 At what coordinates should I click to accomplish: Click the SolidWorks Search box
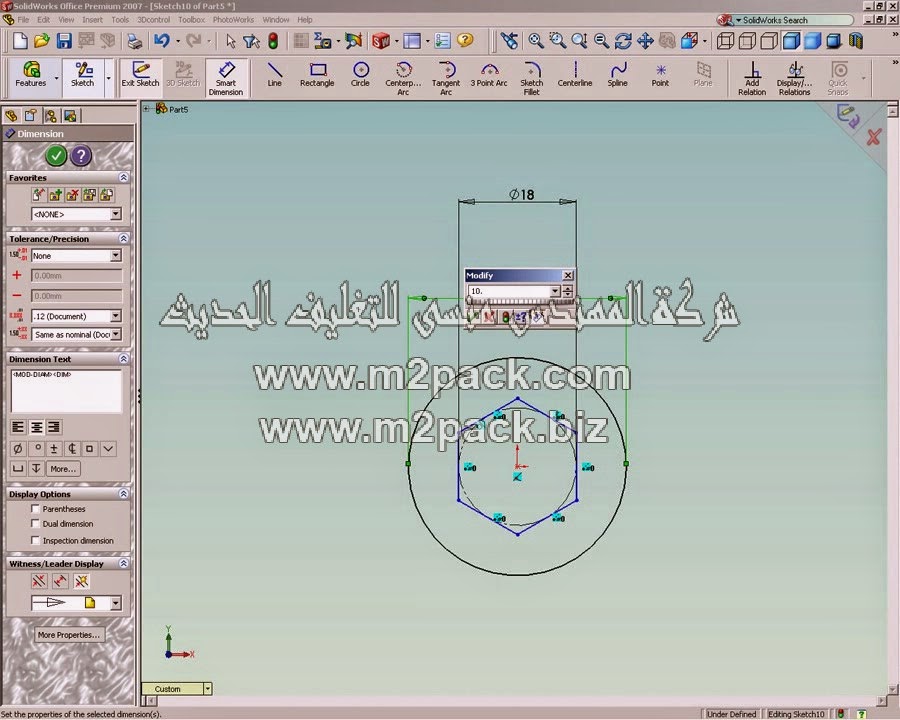tap(794, 20)
